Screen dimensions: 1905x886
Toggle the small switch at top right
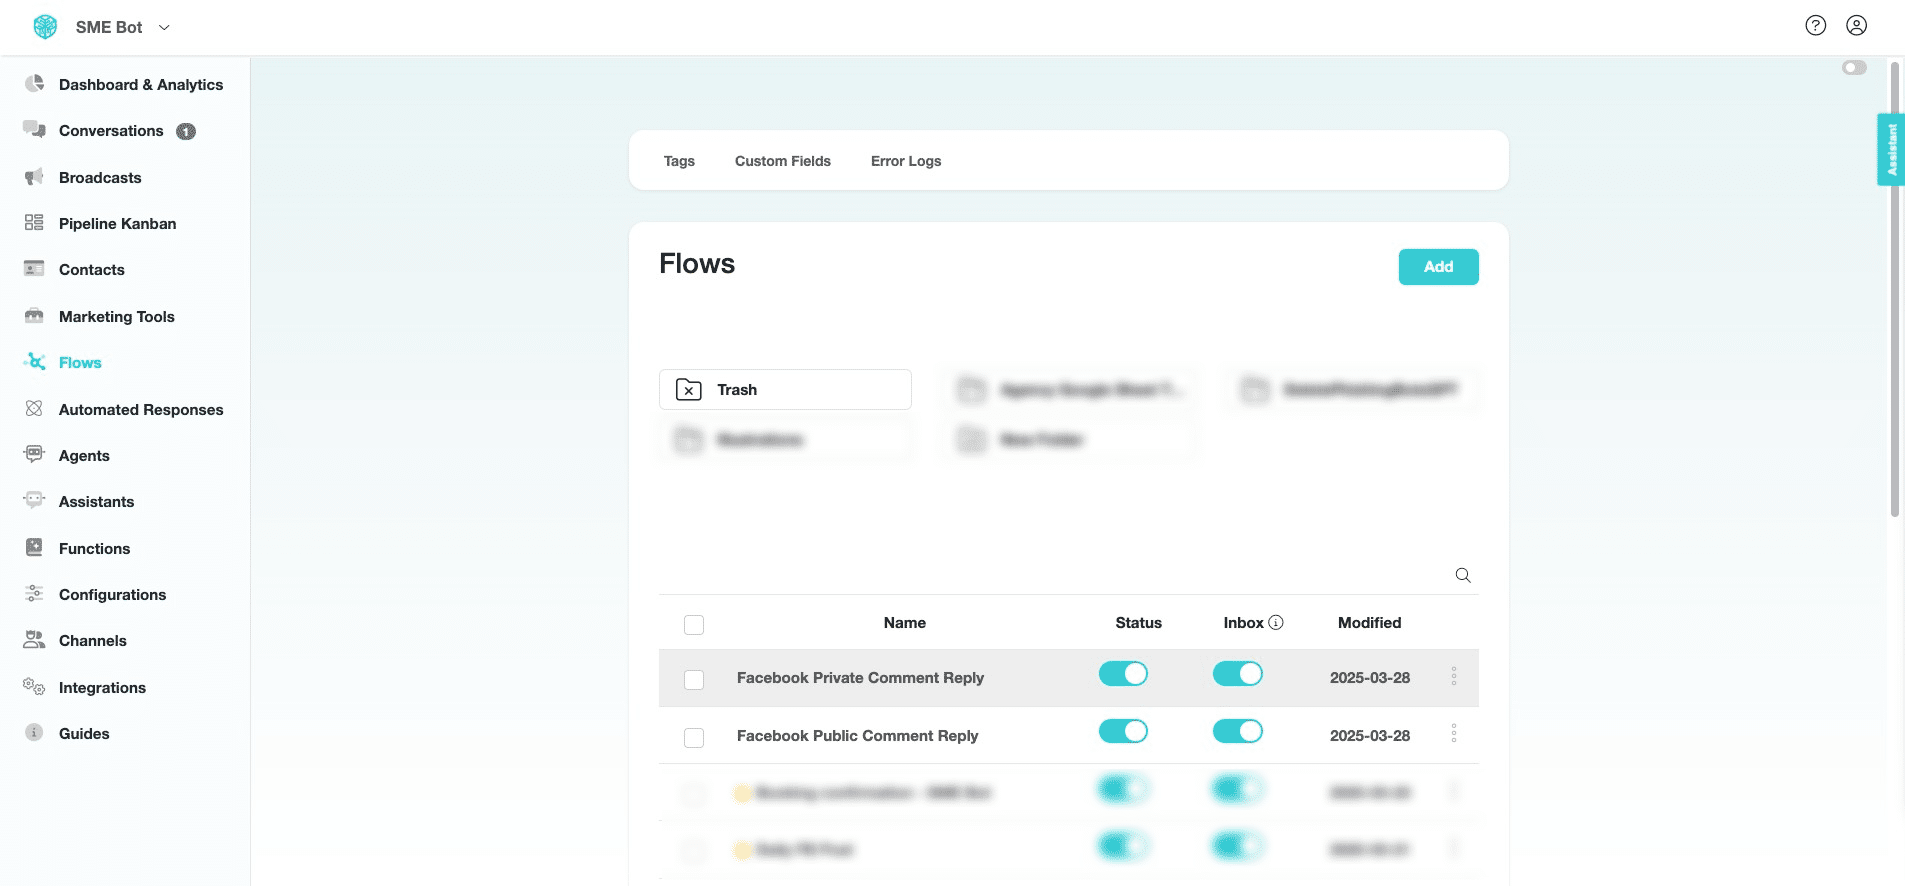(1854, 68)
